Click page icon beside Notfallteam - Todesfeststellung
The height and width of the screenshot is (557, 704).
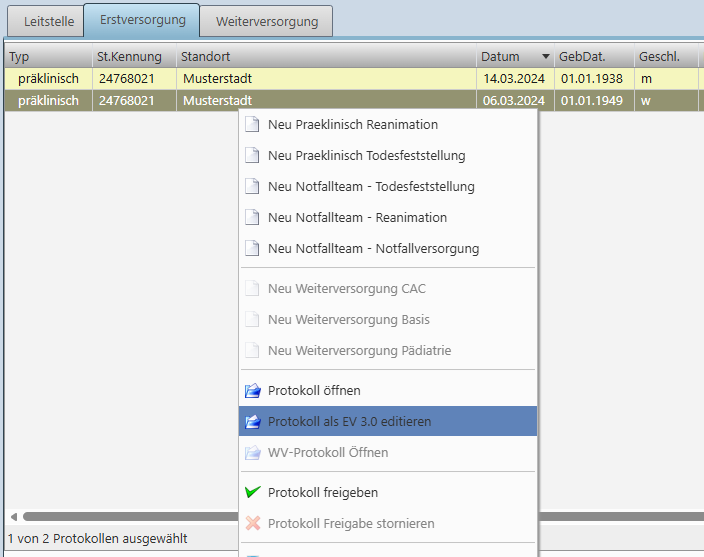[x=252, y=187]
